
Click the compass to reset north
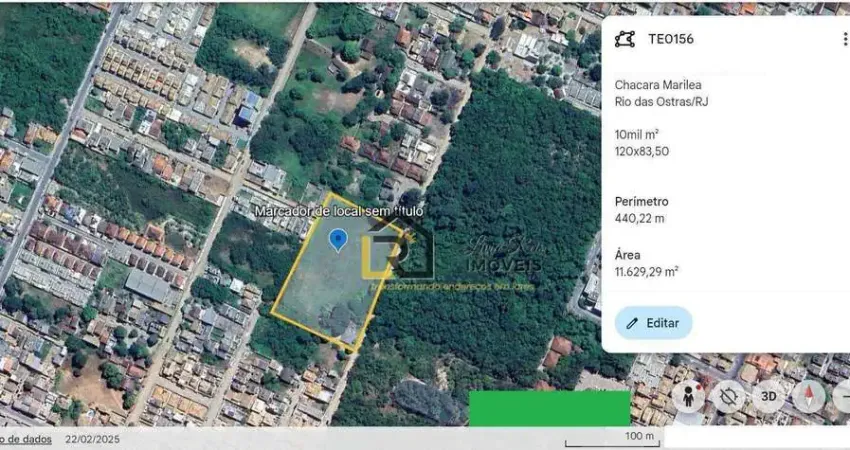point(808,396)
